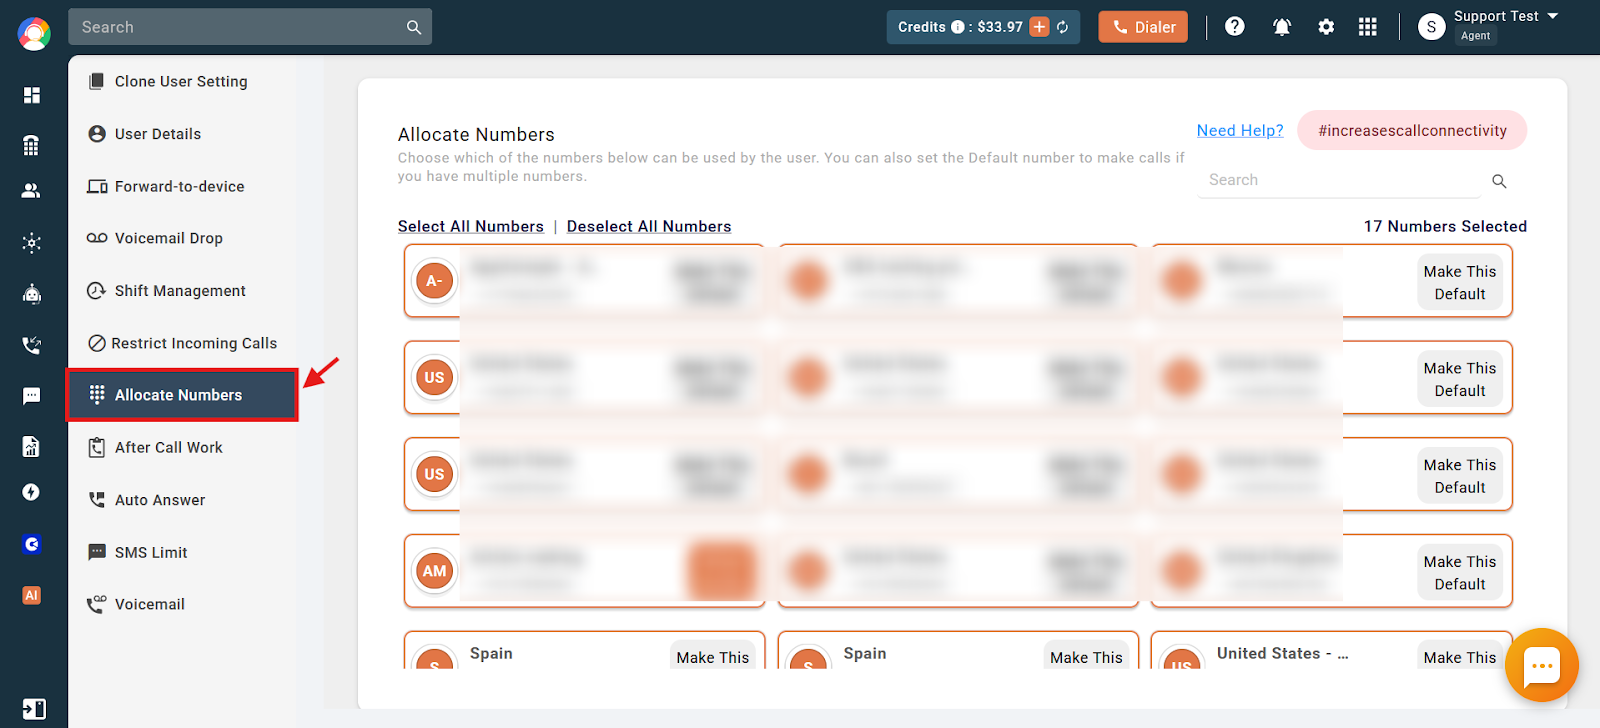1600x728 pixels.
Task: Open the AI icon in left rail
Action: pos(32,595)
